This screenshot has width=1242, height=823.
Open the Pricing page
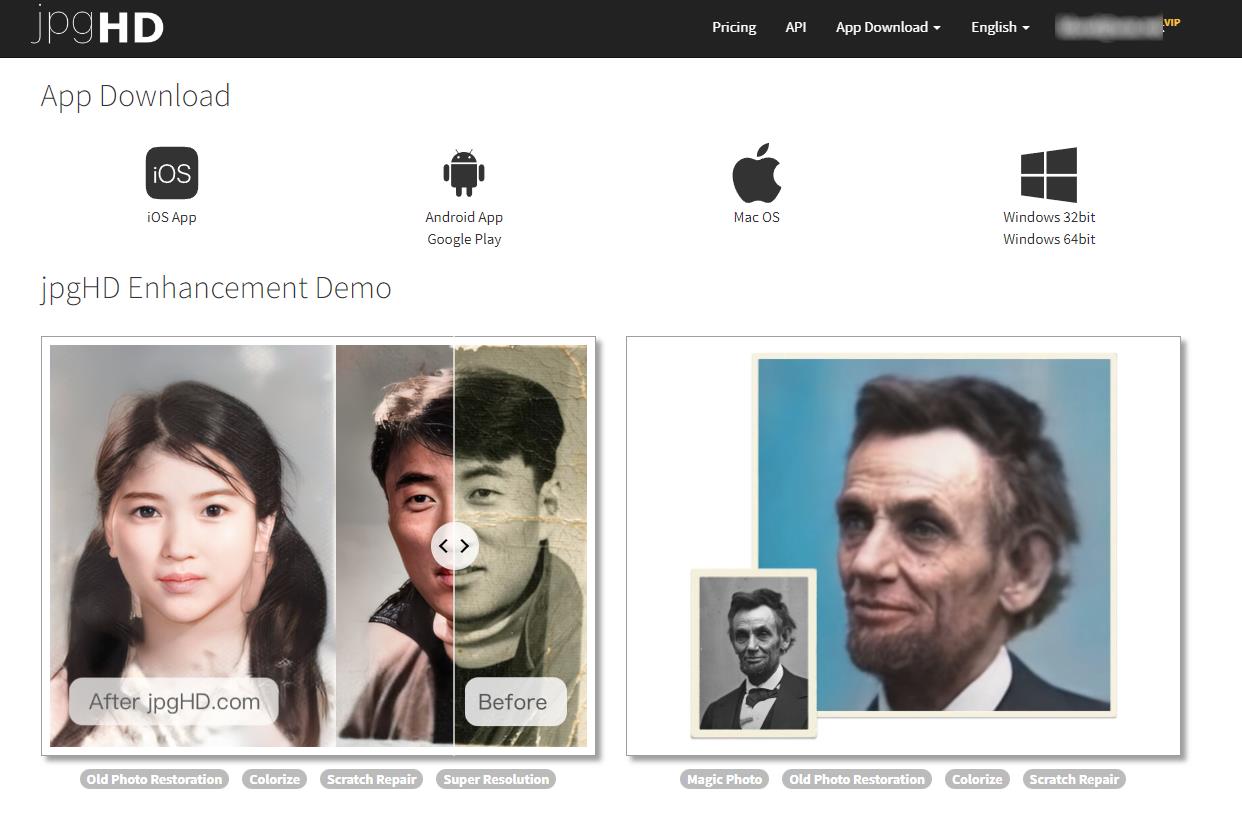(733, 27)
